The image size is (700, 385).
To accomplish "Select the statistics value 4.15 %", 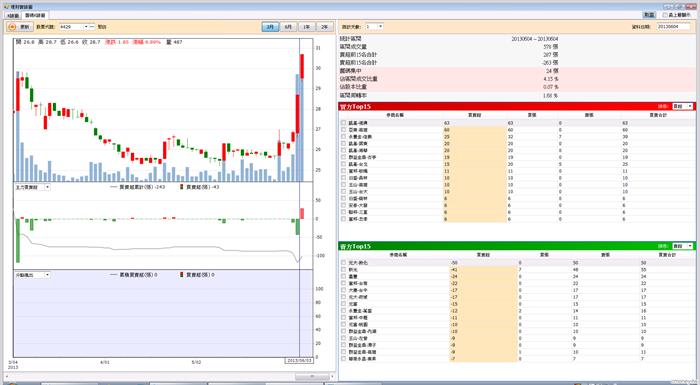I will (x=551, y=79).
